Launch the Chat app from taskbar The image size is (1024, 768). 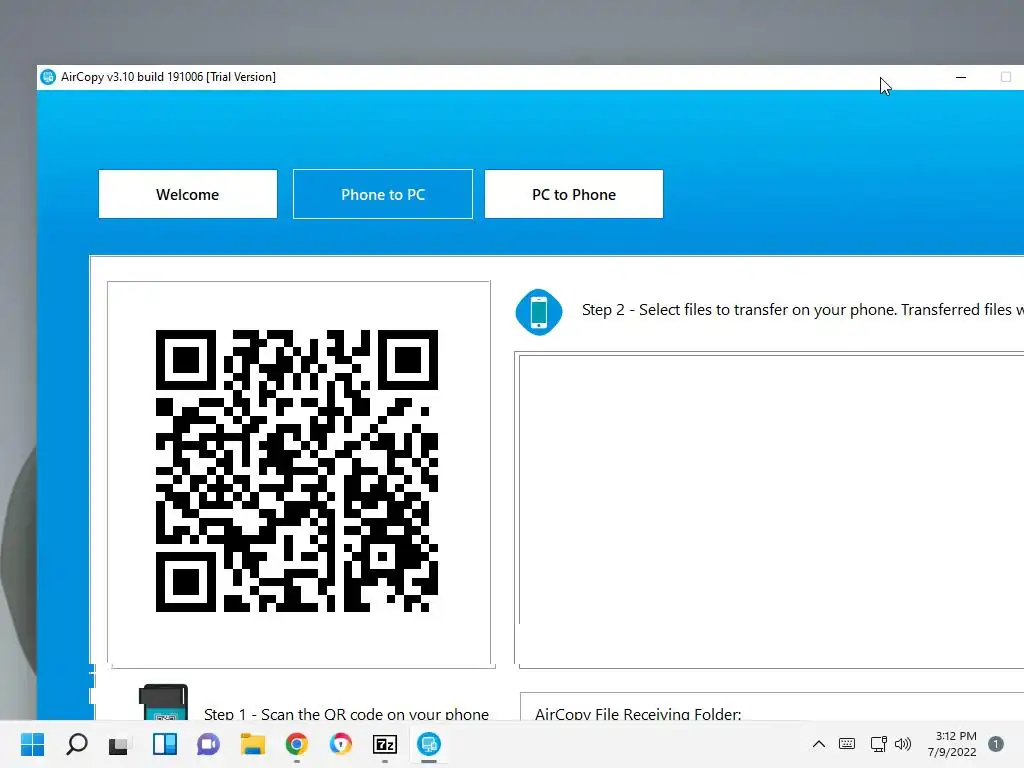click(x=208, y=744)
